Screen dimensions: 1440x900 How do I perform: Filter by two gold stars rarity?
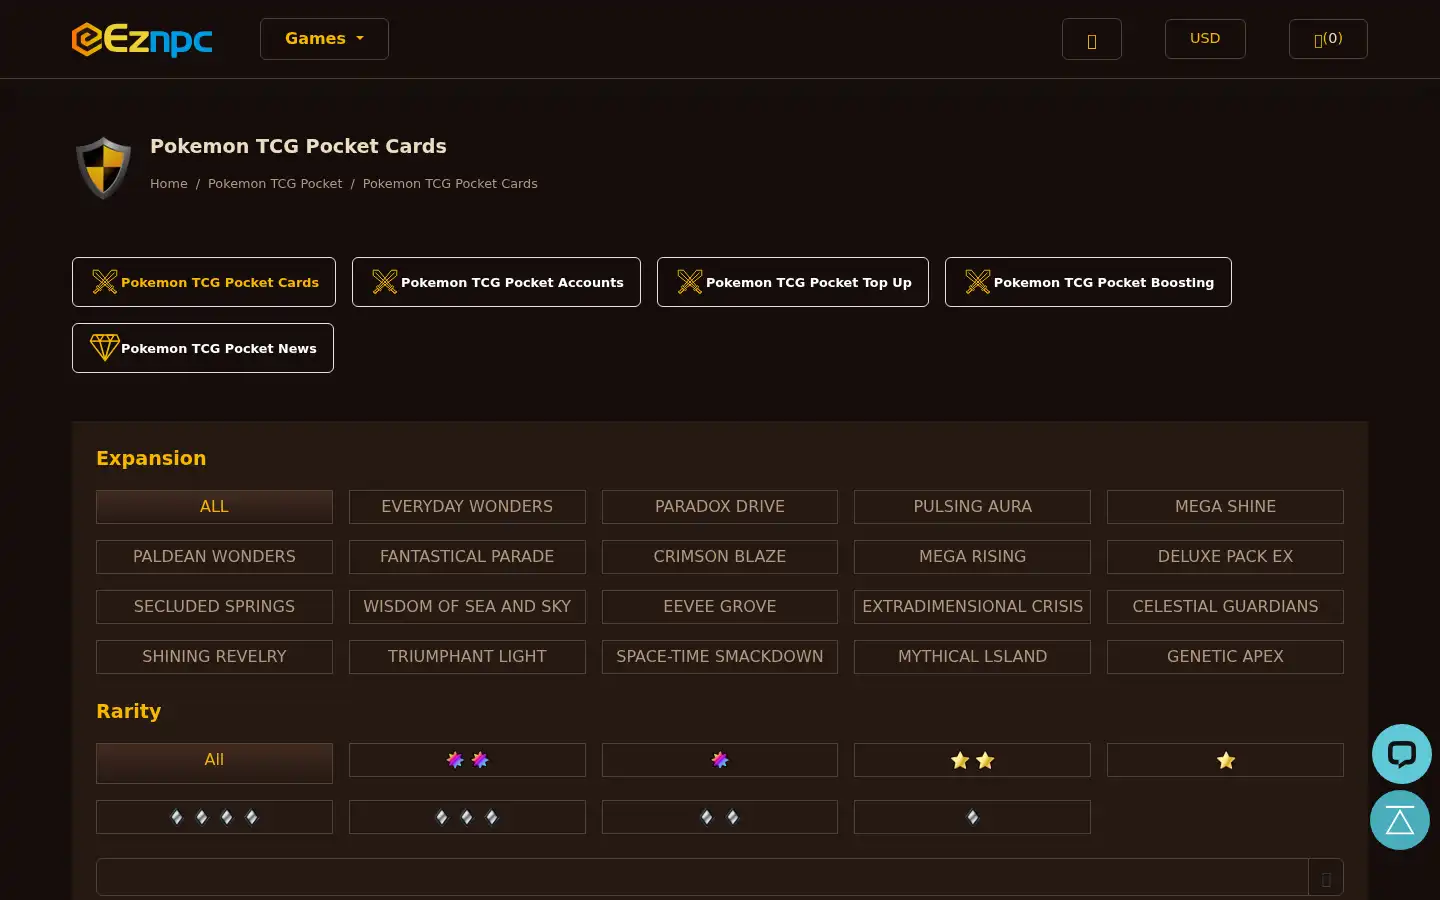pos(972,760)
